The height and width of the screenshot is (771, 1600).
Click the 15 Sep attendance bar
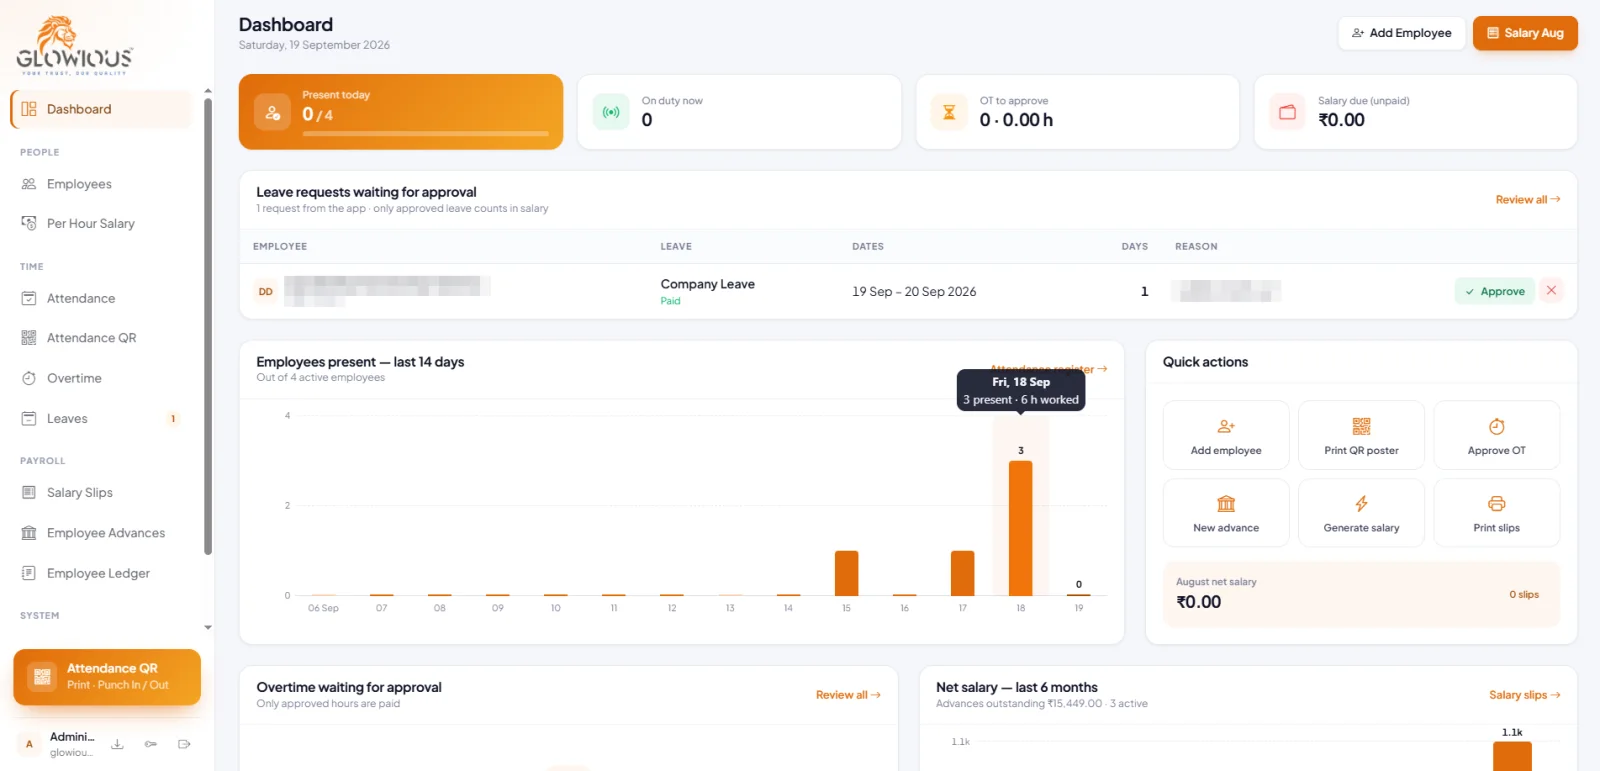click(x=846, y=573)
